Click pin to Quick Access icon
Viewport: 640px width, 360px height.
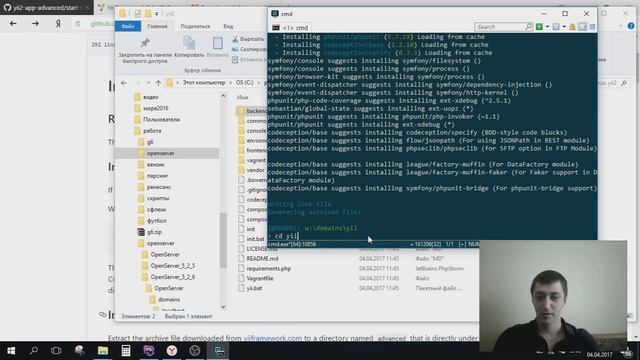coord(145,43)
